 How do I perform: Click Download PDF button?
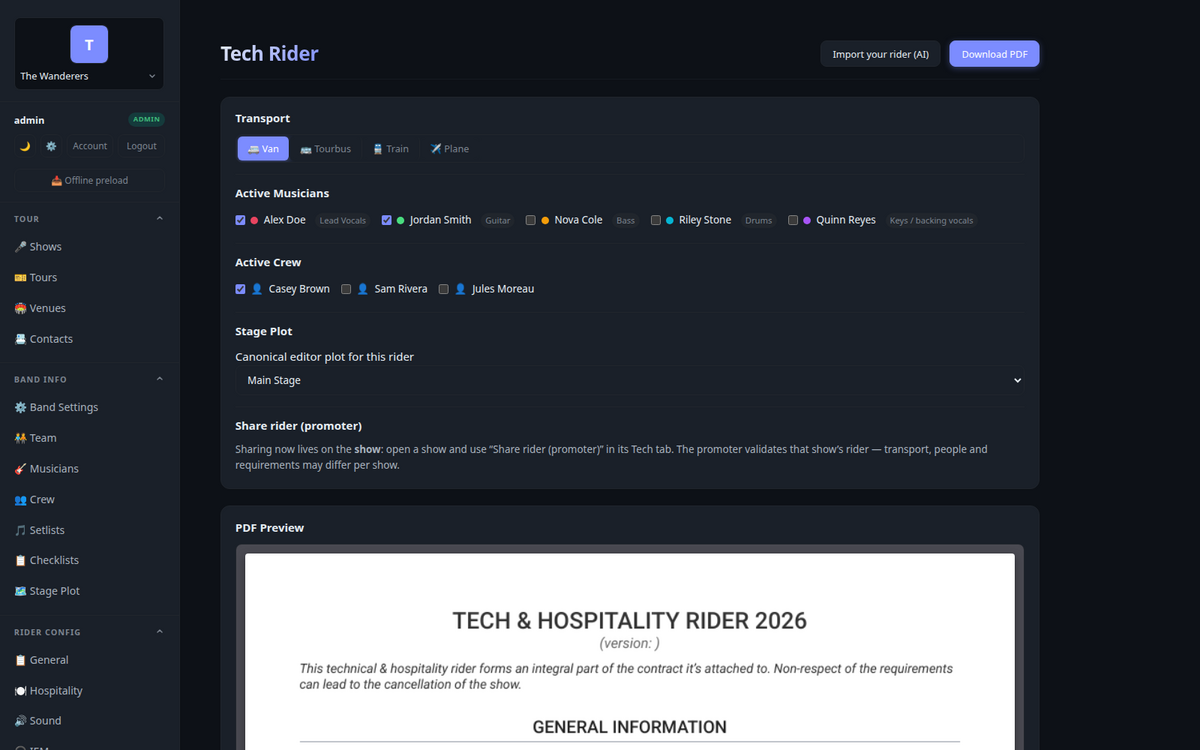[x=994, y=54]
